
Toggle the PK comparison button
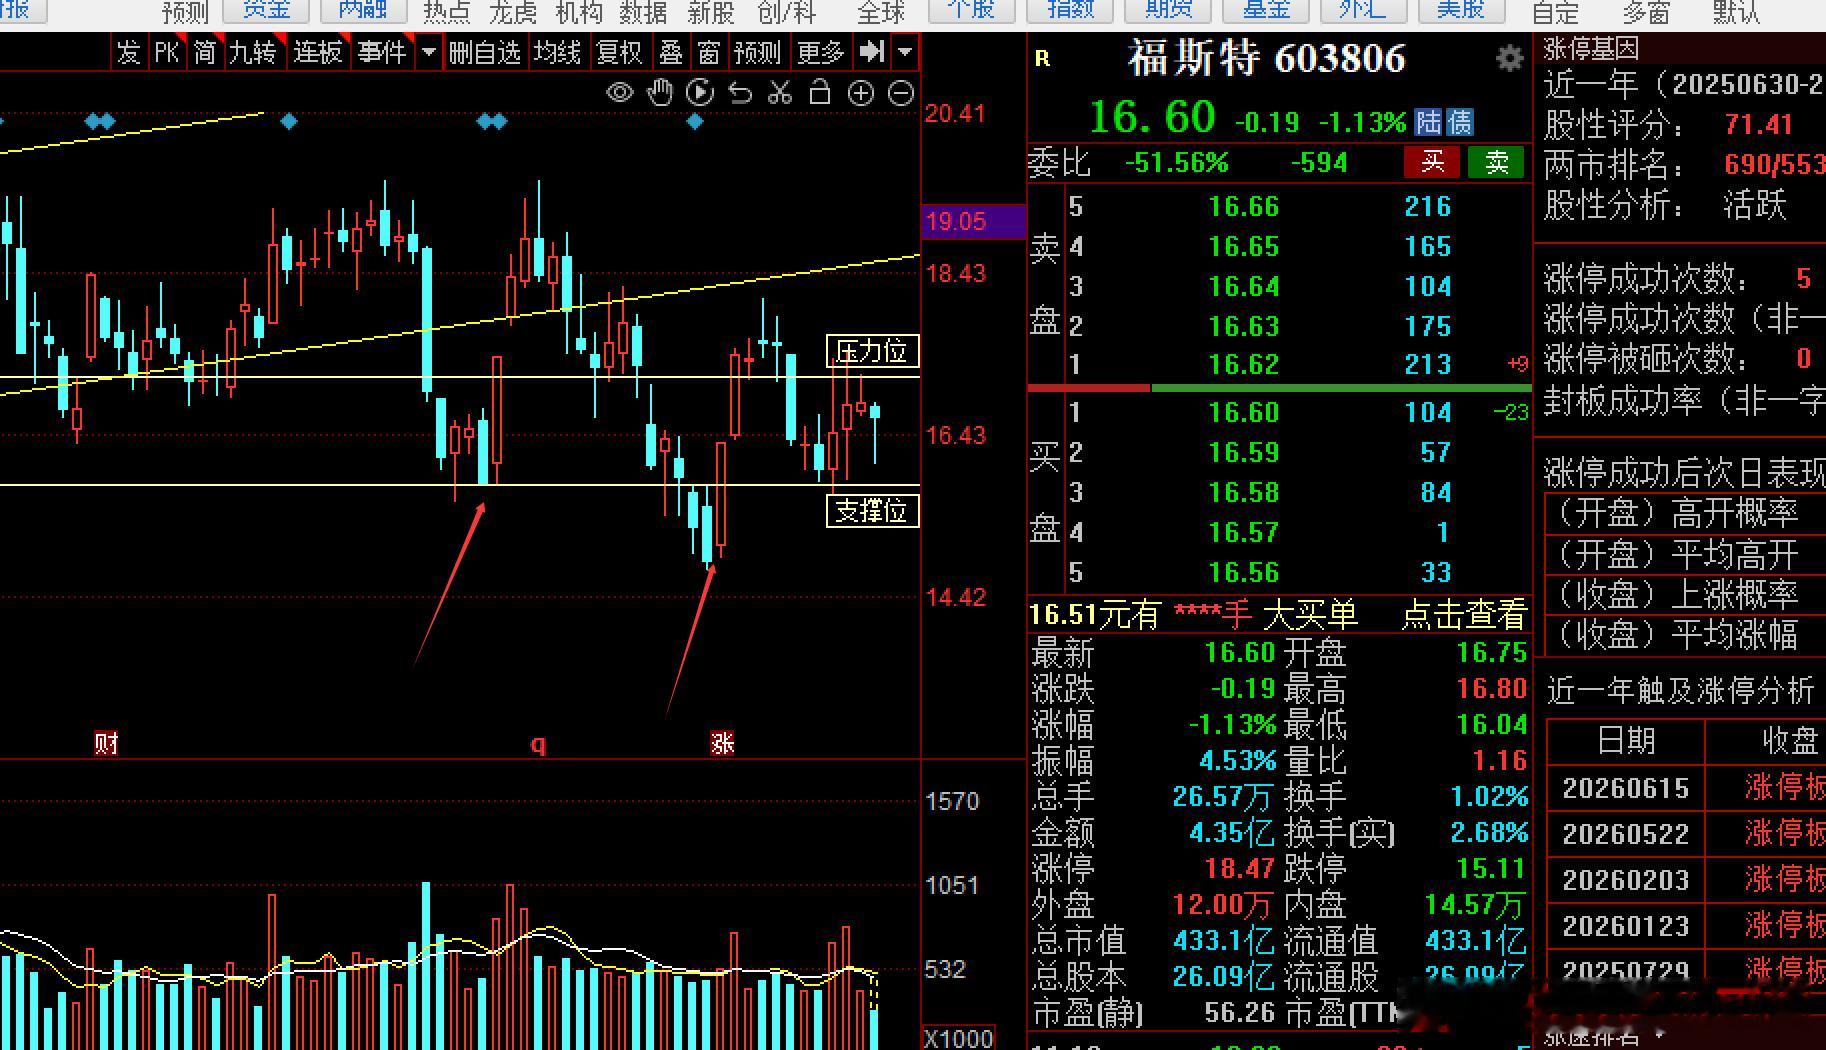click(x=167, y=52)
